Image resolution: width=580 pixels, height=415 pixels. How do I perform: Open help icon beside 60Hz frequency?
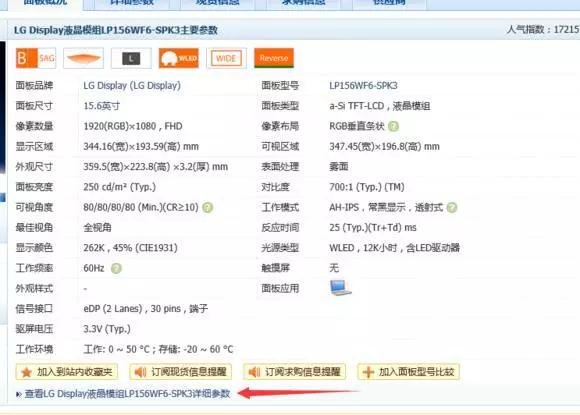tap(116, 268)
